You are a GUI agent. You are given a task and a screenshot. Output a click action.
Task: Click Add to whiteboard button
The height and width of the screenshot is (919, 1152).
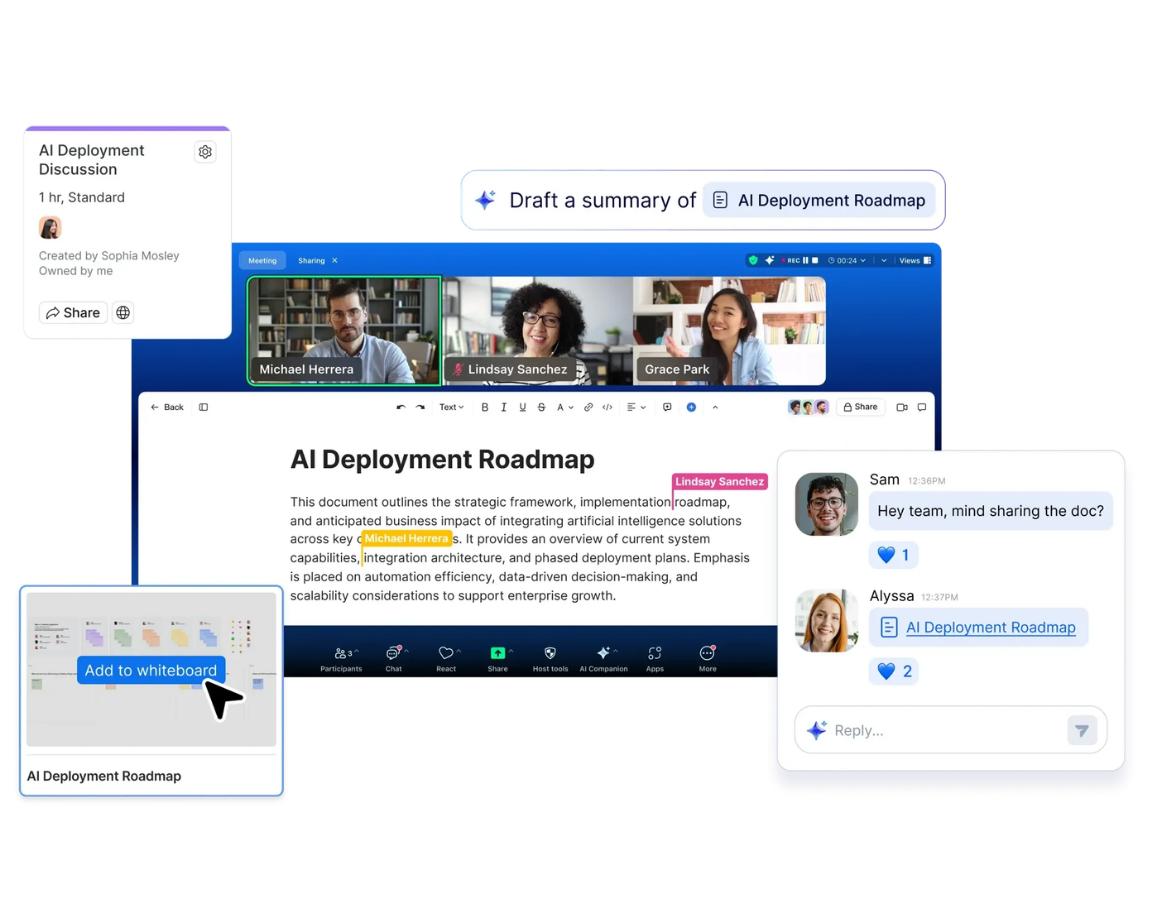coord(151,671)
